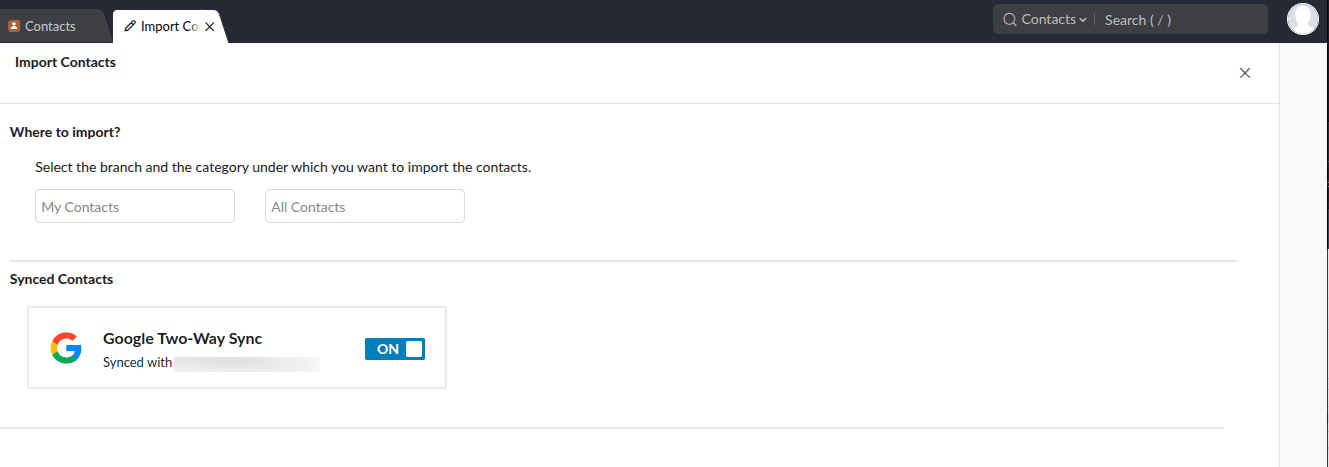
Task: Select the Import Contacts tab label
Action: (168, 27)
